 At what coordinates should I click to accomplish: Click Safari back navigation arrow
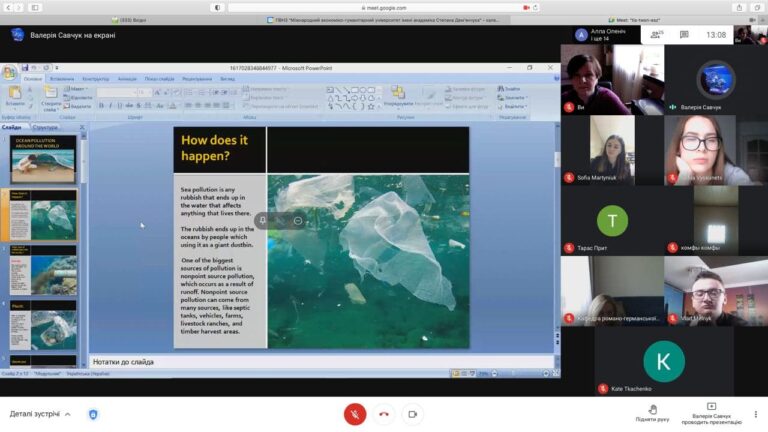[8, 8]
